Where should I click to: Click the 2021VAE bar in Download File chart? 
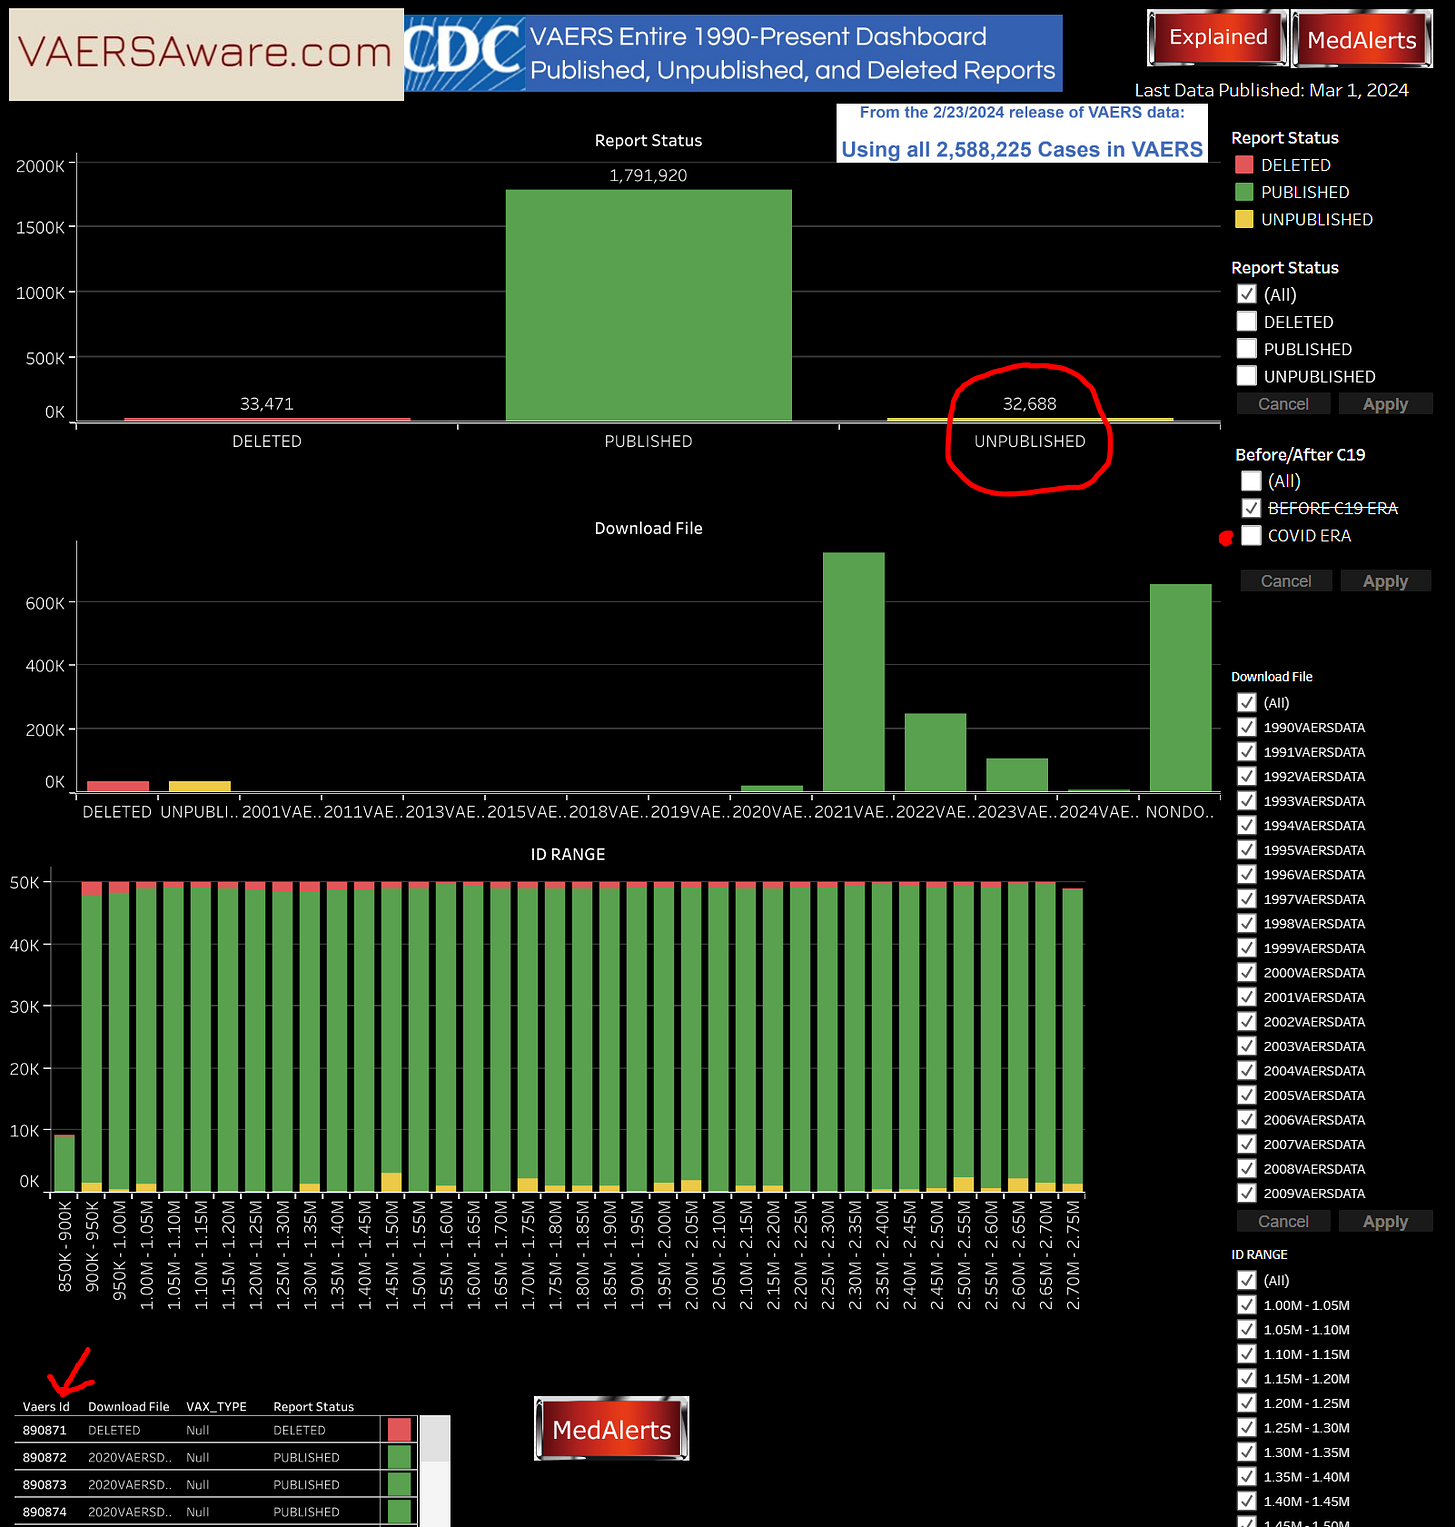tap(853, 672)
